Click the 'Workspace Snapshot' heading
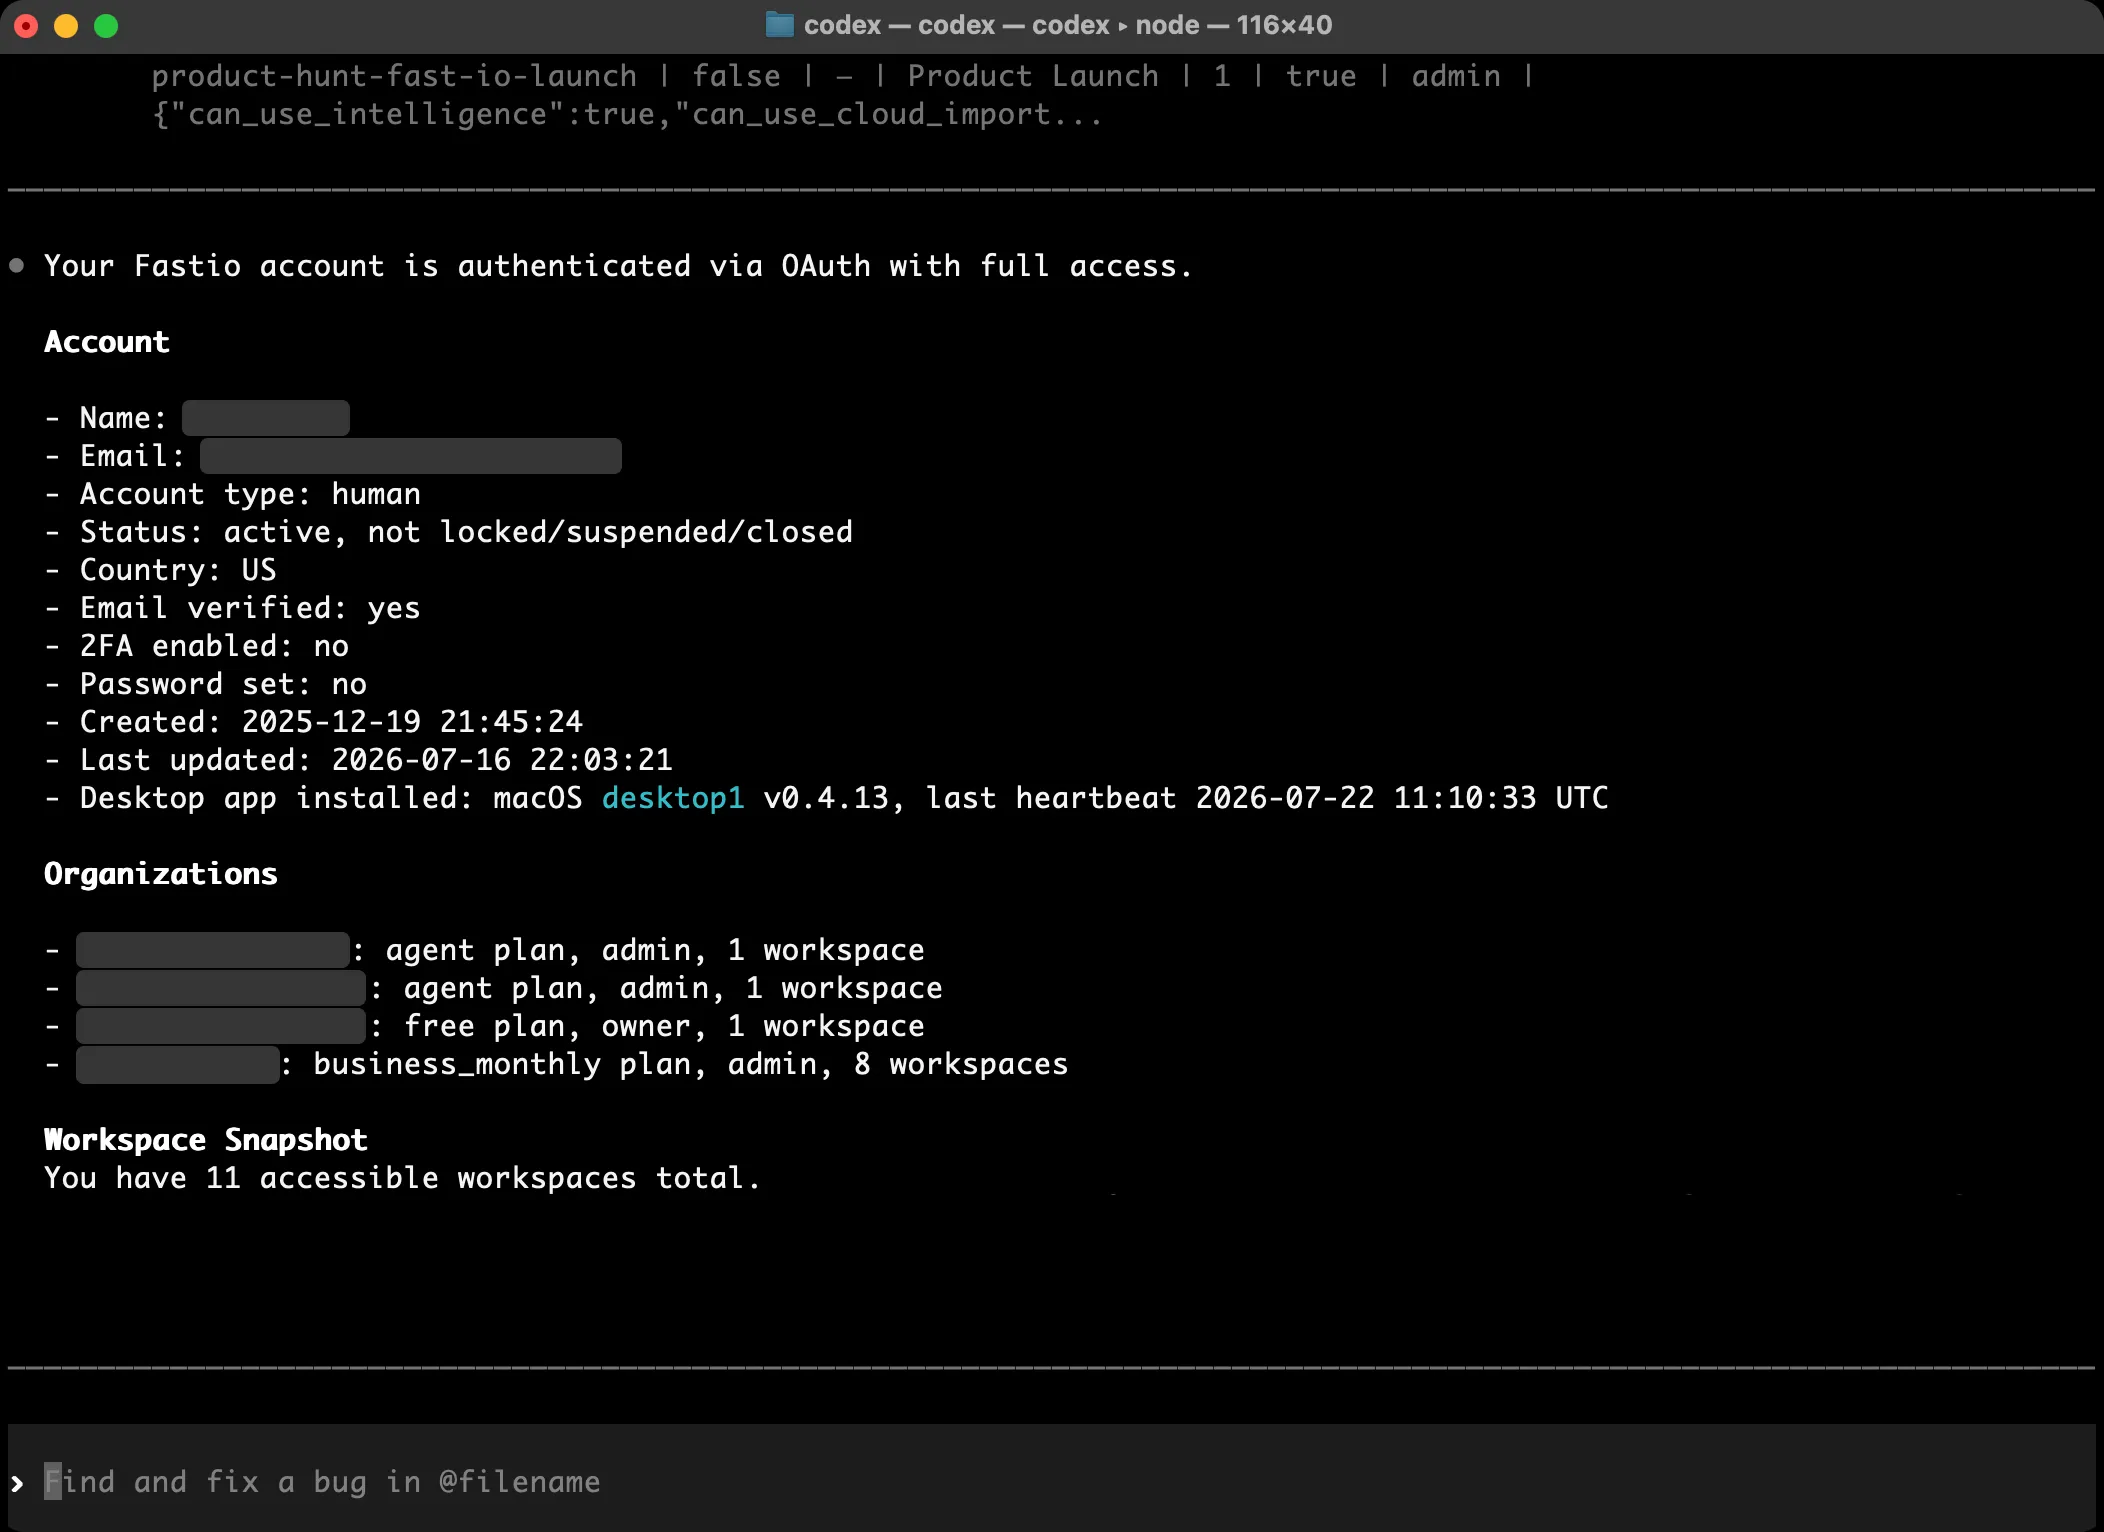This screenshot has height=1532, width=2104. pos(206,1140)
